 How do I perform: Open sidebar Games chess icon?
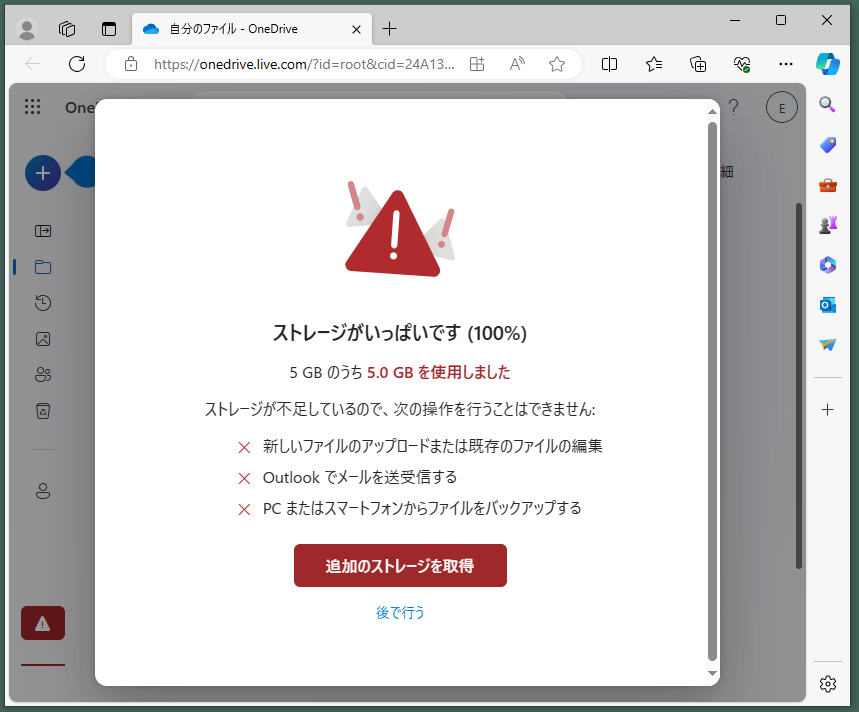(827, 225)
